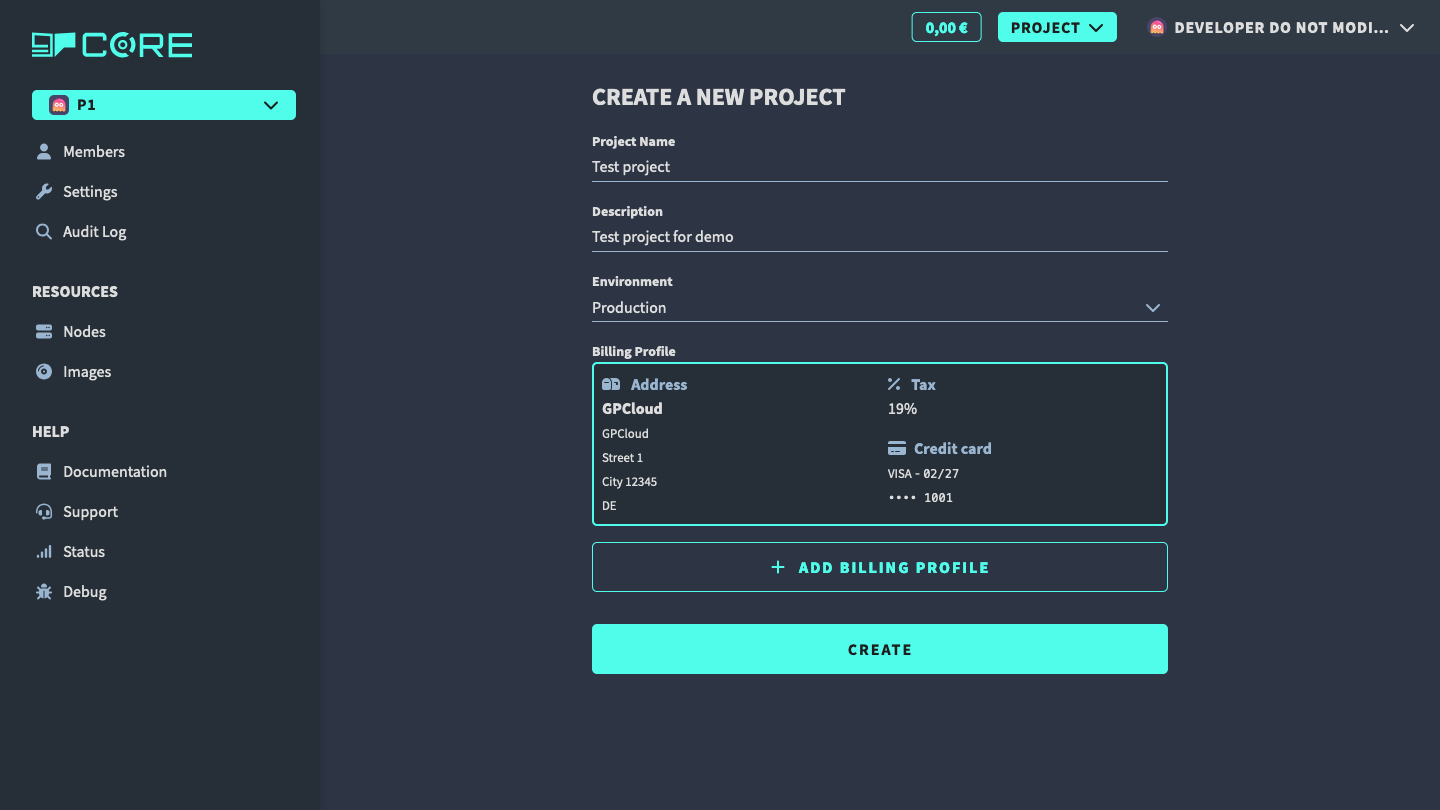Click the Address mailbox icon
Viewport: 1440px width, 810px height.
pos(611,385)
